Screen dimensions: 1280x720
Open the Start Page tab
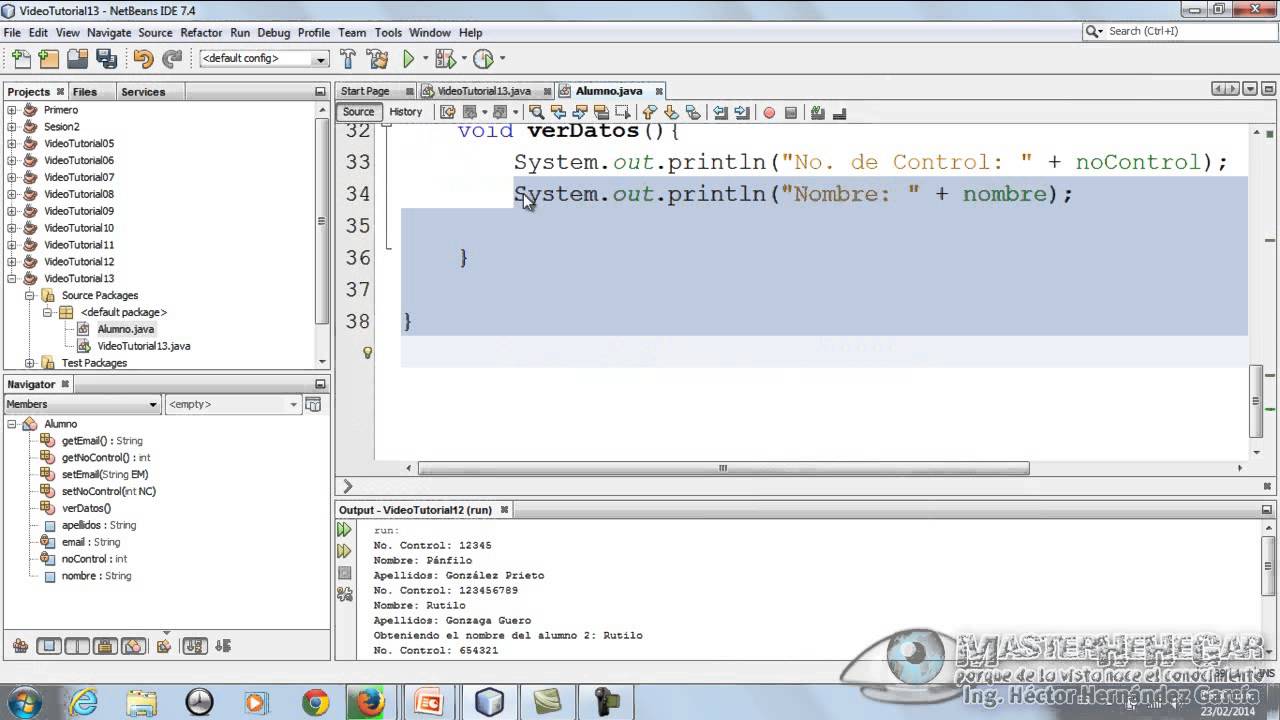(x=365, y=91)
